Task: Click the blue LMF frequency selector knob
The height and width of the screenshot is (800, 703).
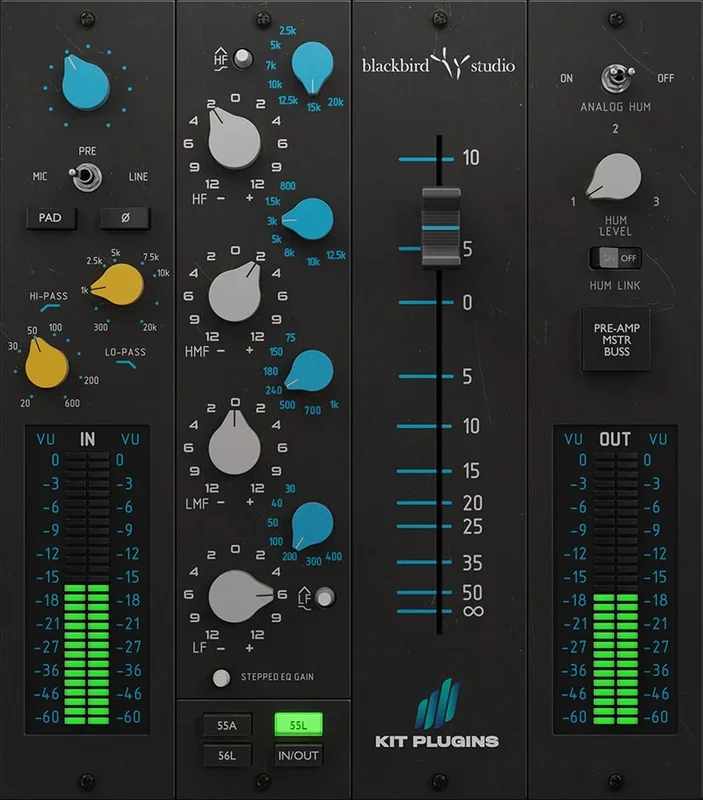Action: click(x=310, y=370)
